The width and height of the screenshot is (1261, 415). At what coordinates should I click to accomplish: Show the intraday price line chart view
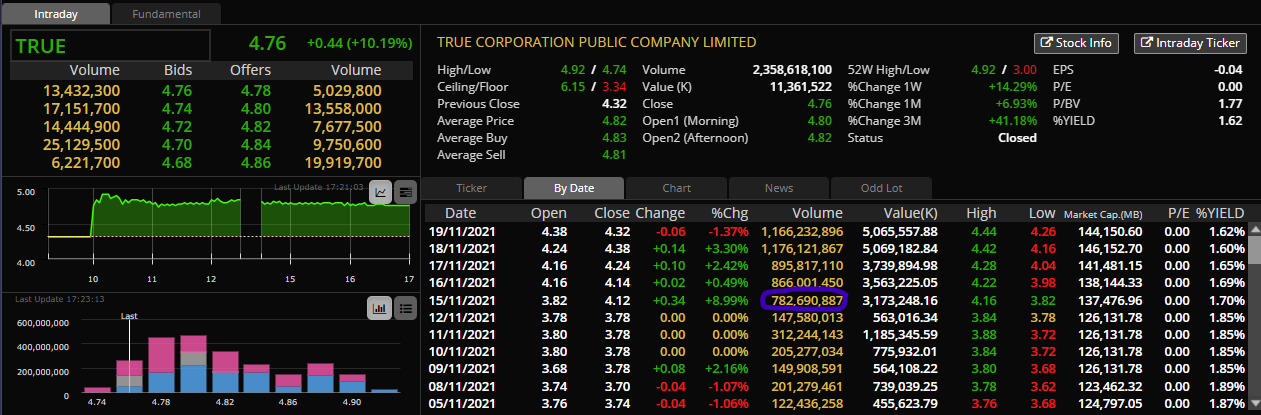381,192
